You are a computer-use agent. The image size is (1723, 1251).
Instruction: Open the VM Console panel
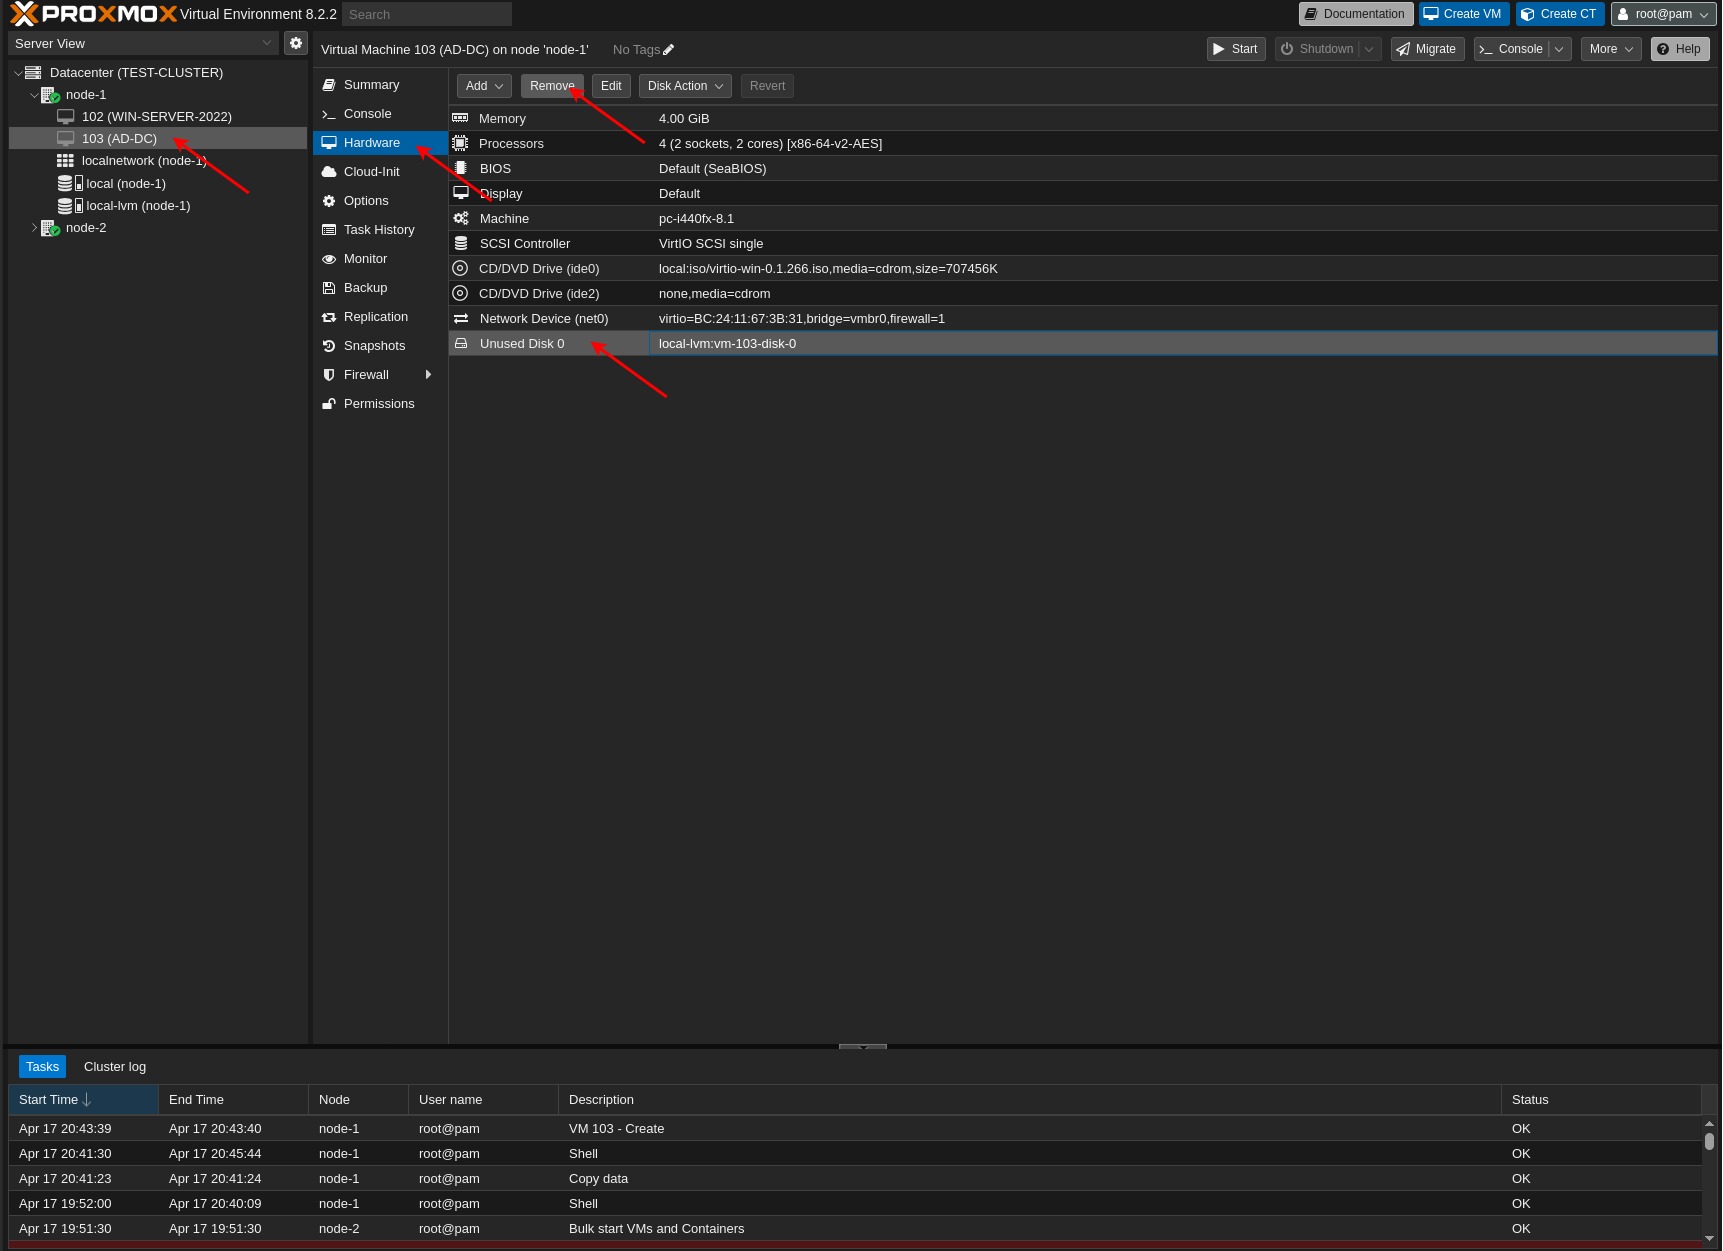pos(366,113)
